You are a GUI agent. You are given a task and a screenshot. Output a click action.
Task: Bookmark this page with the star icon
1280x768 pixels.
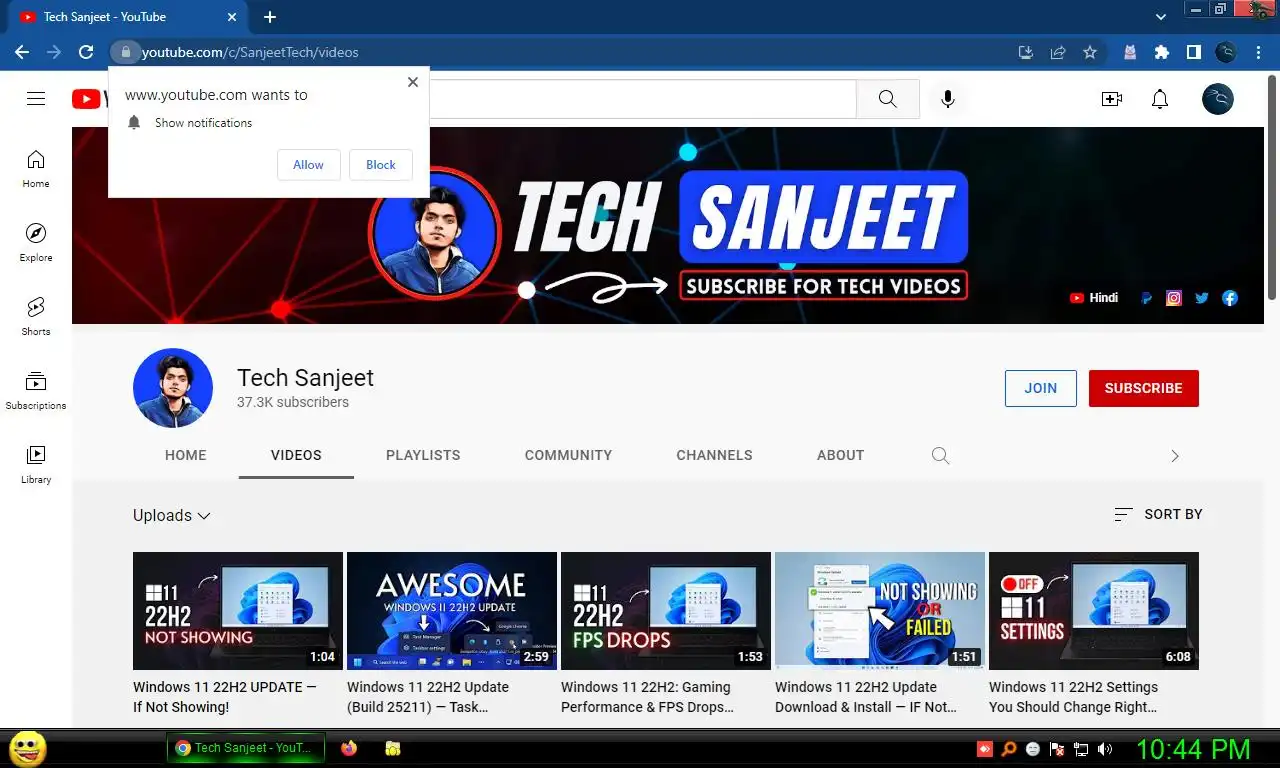pyautogui.click(x=1090, y=52)
